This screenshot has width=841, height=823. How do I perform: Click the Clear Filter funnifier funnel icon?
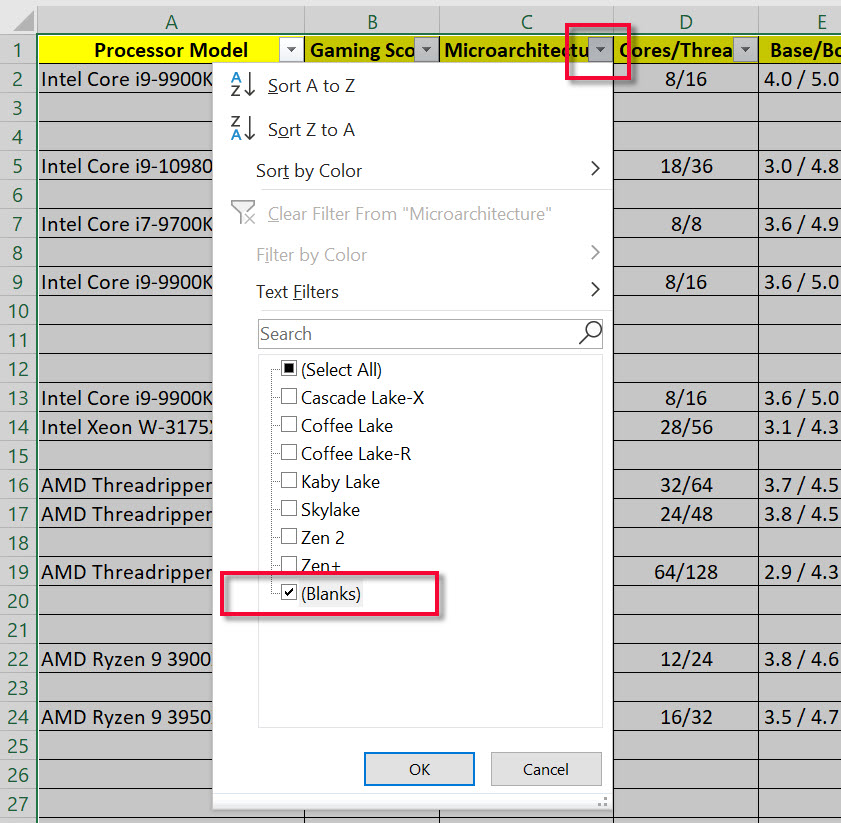click(x=243, y=212)
